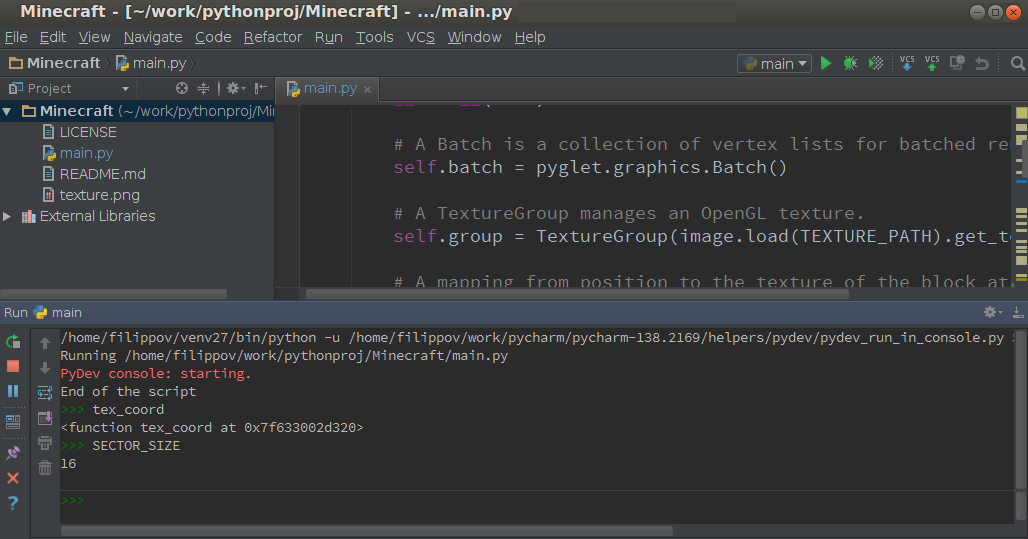Viewport: 1028px width, 539px height.
Task: Open the Window menu
Action: coord(474,37)
